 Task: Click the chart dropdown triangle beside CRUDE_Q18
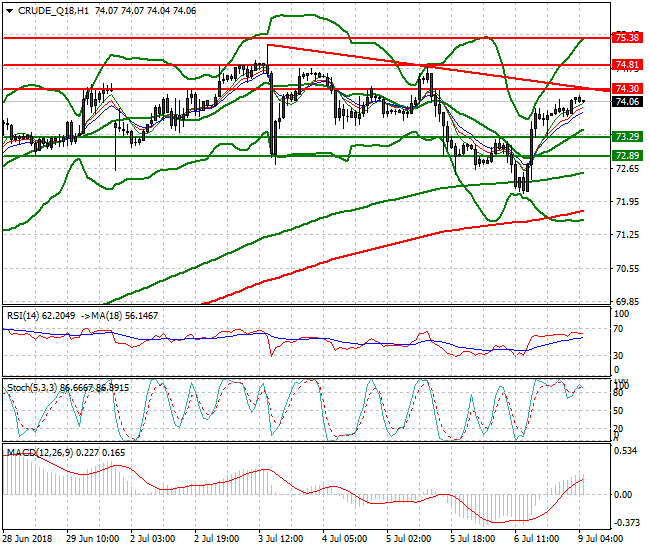point(10,11)
